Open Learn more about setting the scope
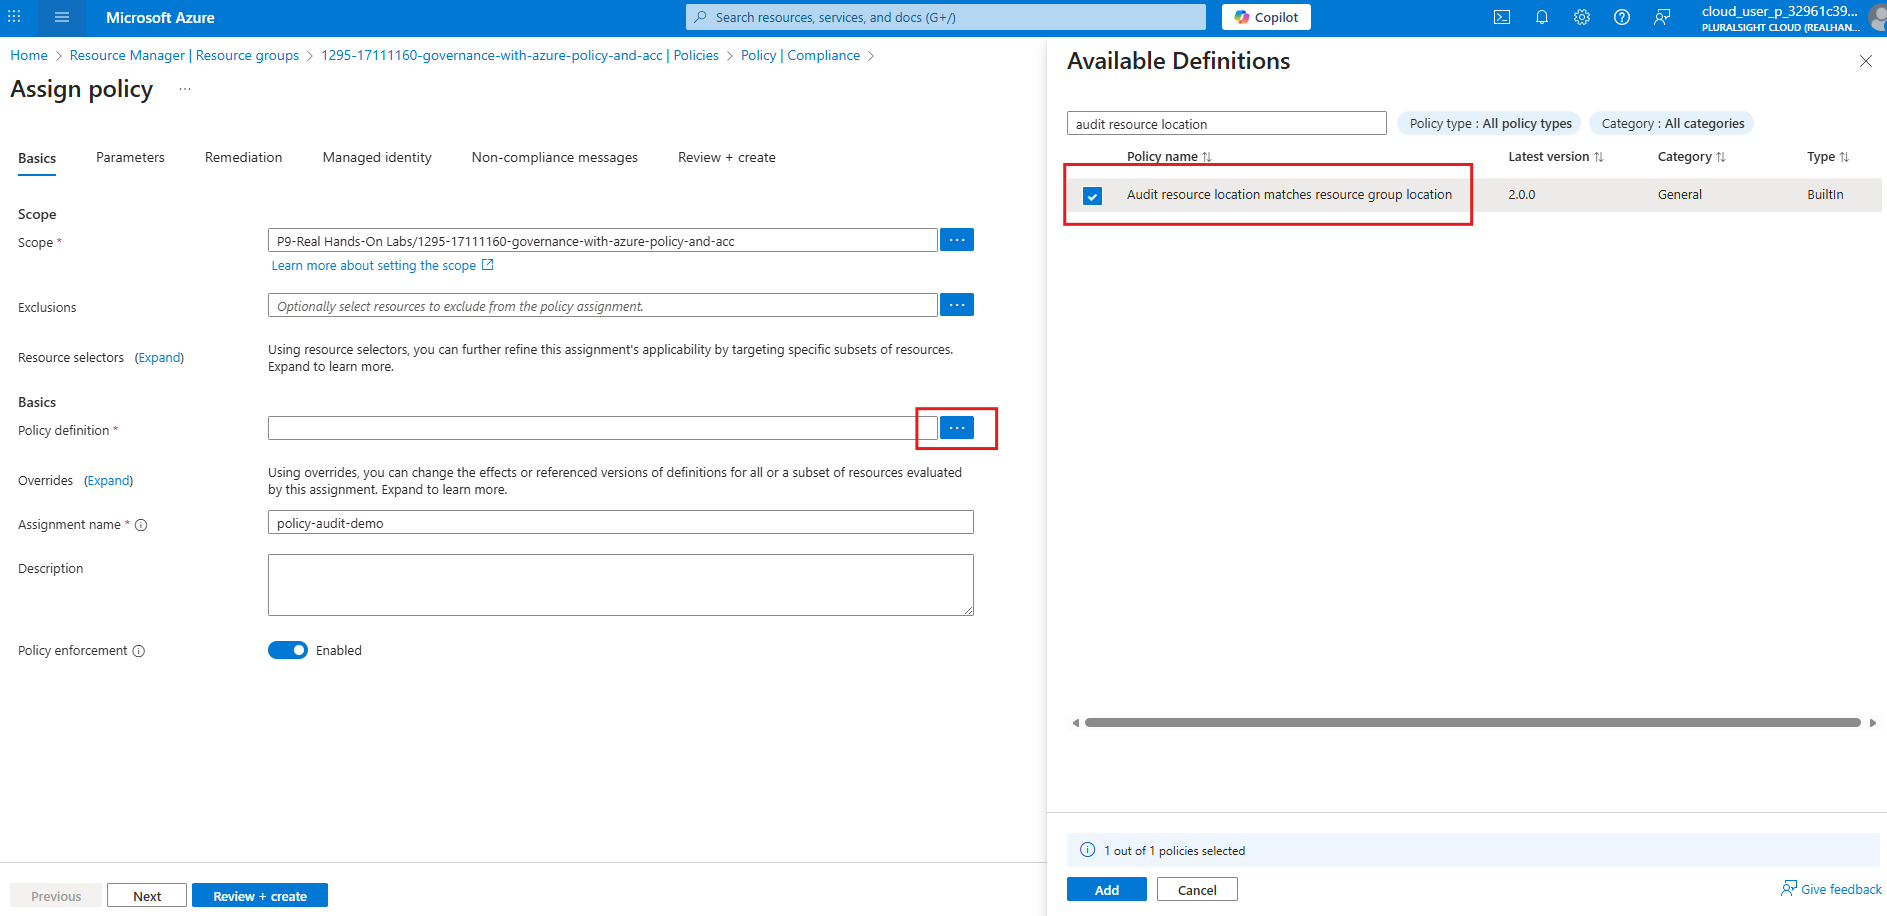 tap(374, 265)
